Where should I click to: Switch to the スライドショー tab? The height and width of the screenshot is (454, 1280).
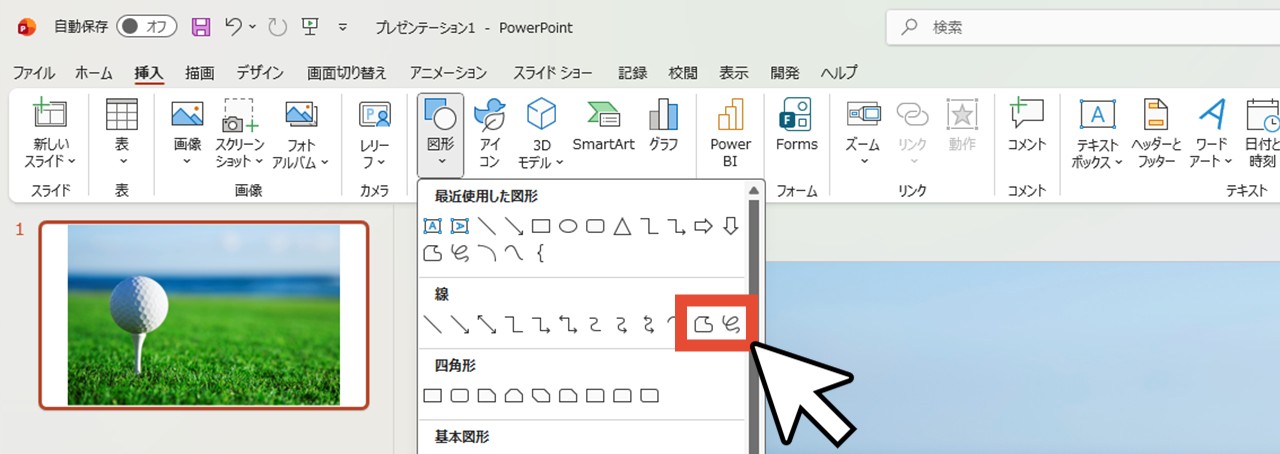click(553, 73)
